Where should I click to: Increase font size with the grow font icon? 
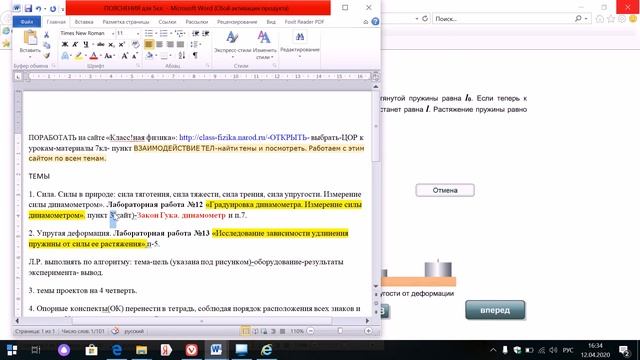[125, 56]
